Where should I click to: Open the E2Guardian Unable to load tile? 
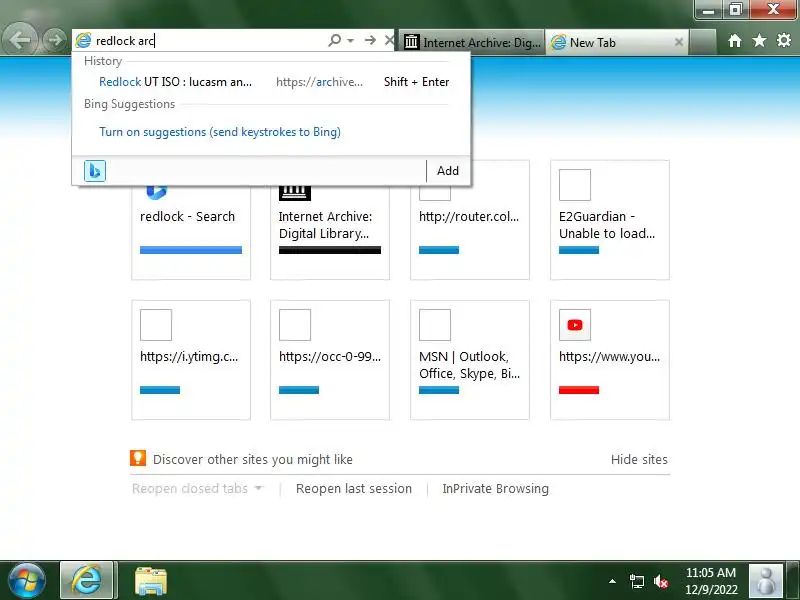pos(610,220)
